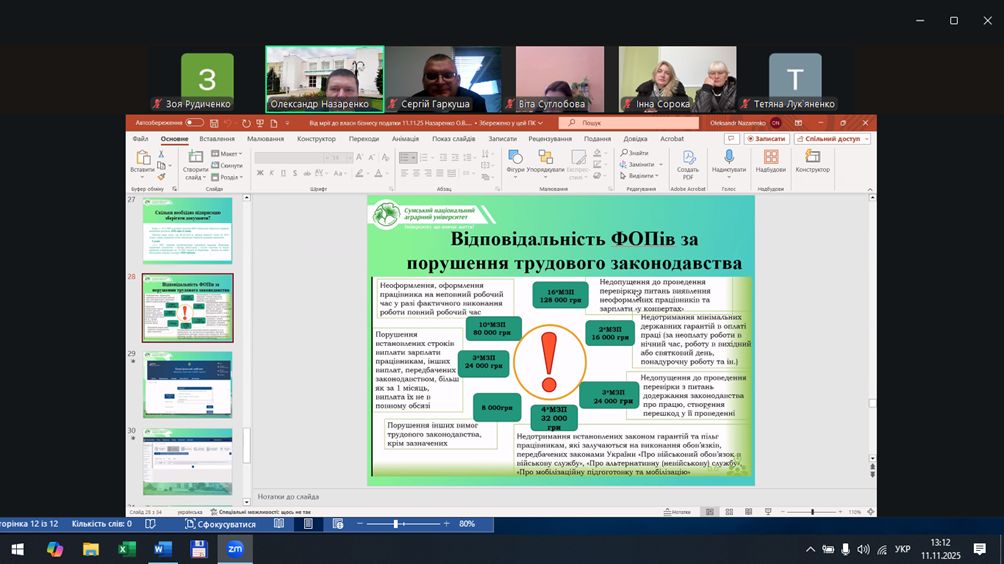The width and height of the screenshot is (1004, 564).
Task: Click the Shapes (Фігури) gallery icon
Action: [515, 158]
